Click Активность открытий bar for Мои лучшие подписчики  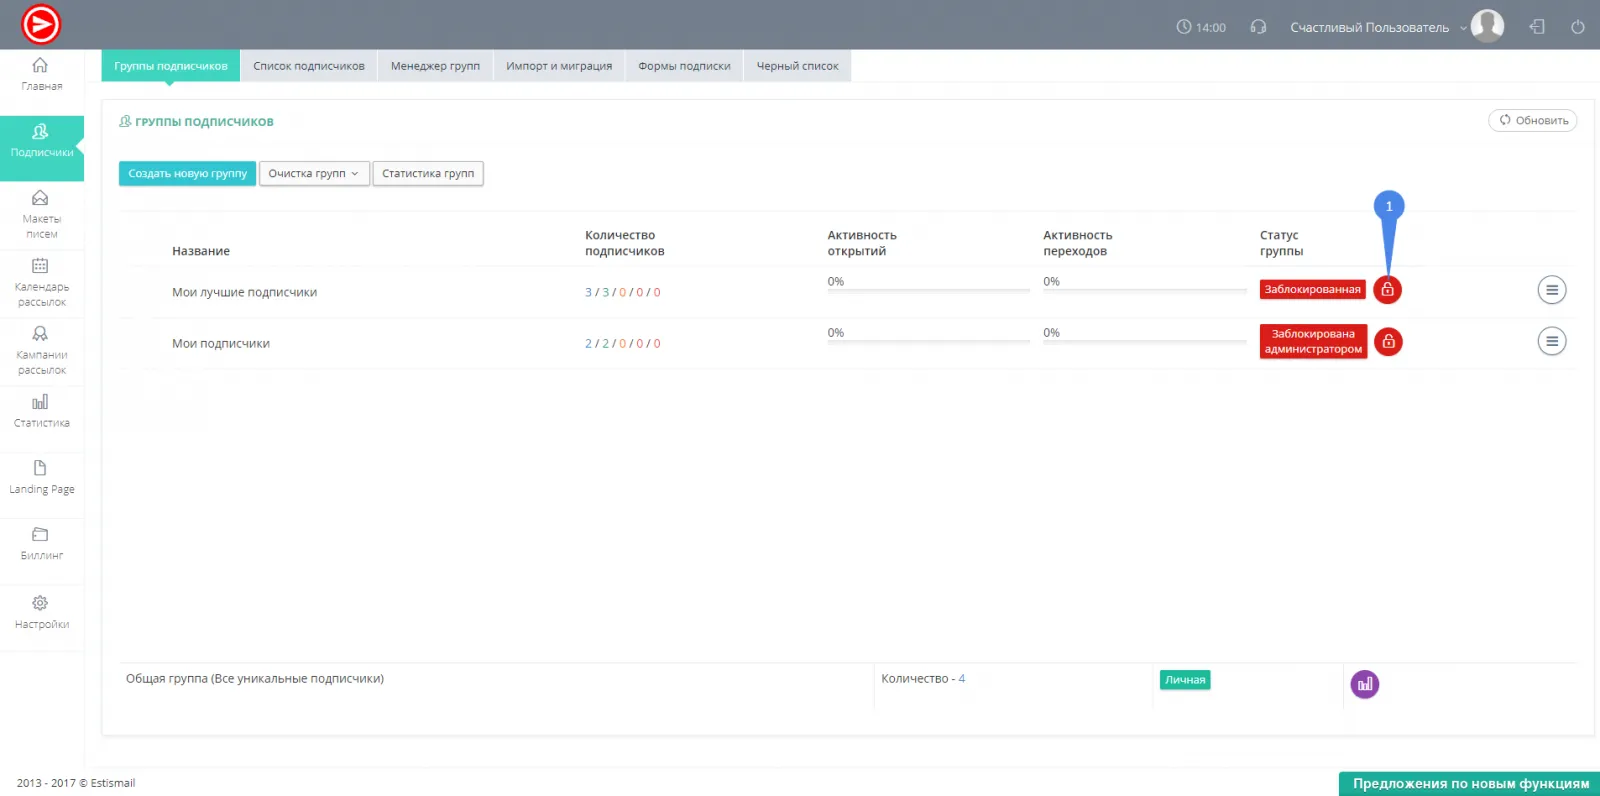[928, 289]
